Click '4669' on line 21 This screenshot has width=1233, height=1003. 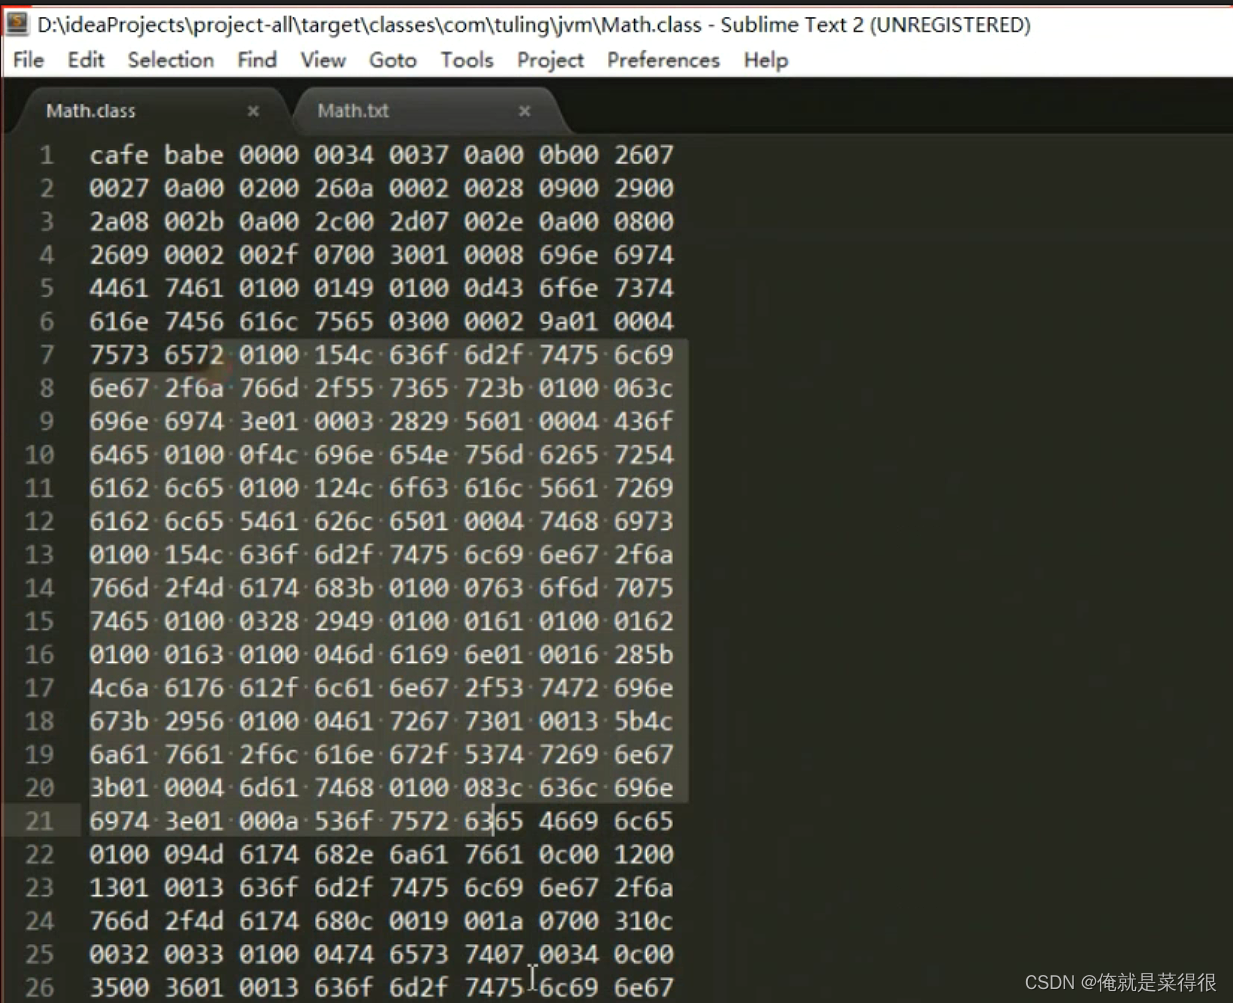pyautogui.click(x=569, y=821)
